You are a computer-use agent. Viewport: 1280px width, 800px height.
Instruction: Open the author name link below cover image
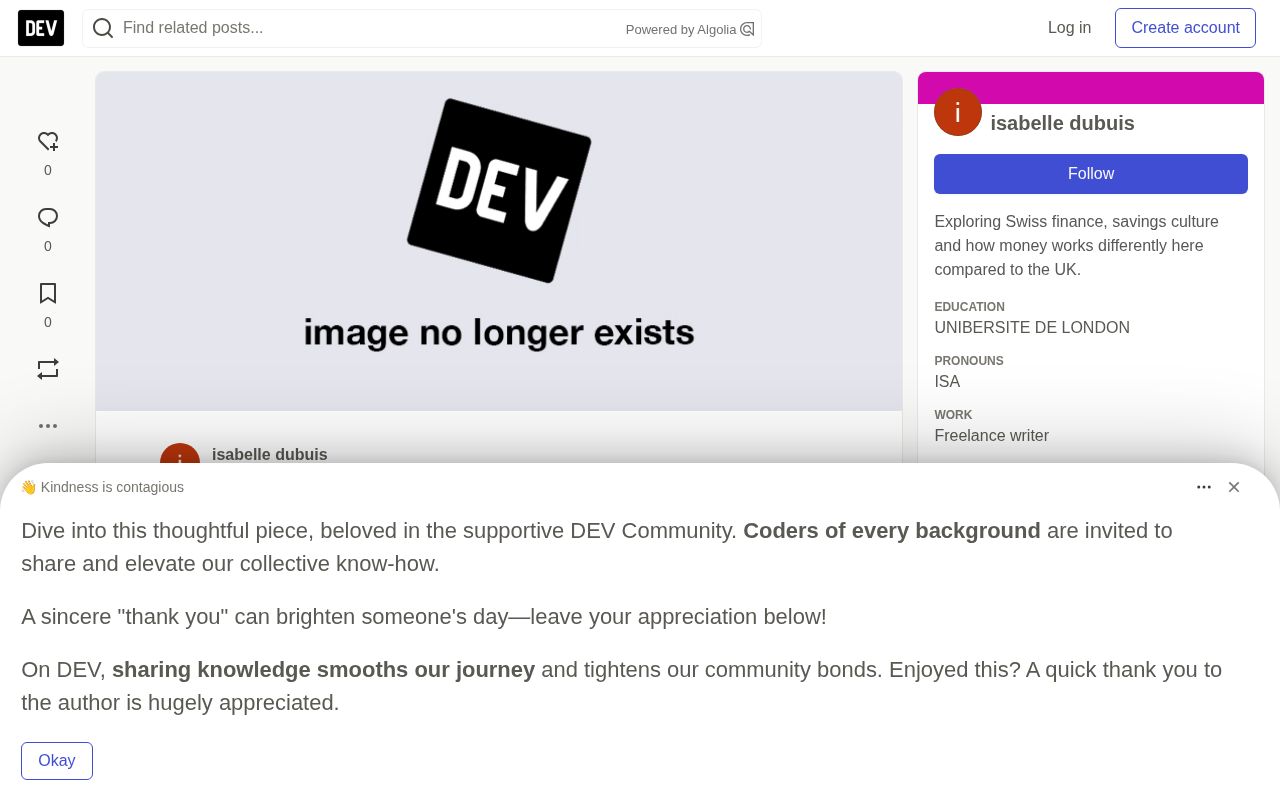[x=270, y=454]
